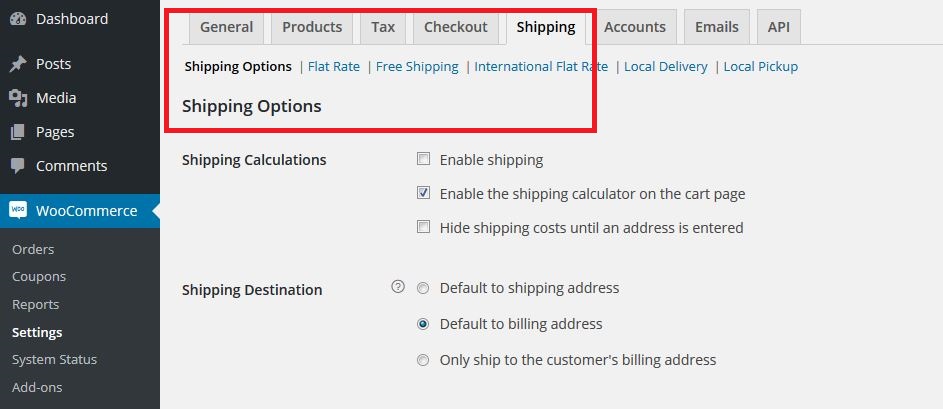Tick the Enable shipping checkbox
The height and width of the screenshot is (409, 943).
point(424,159)
